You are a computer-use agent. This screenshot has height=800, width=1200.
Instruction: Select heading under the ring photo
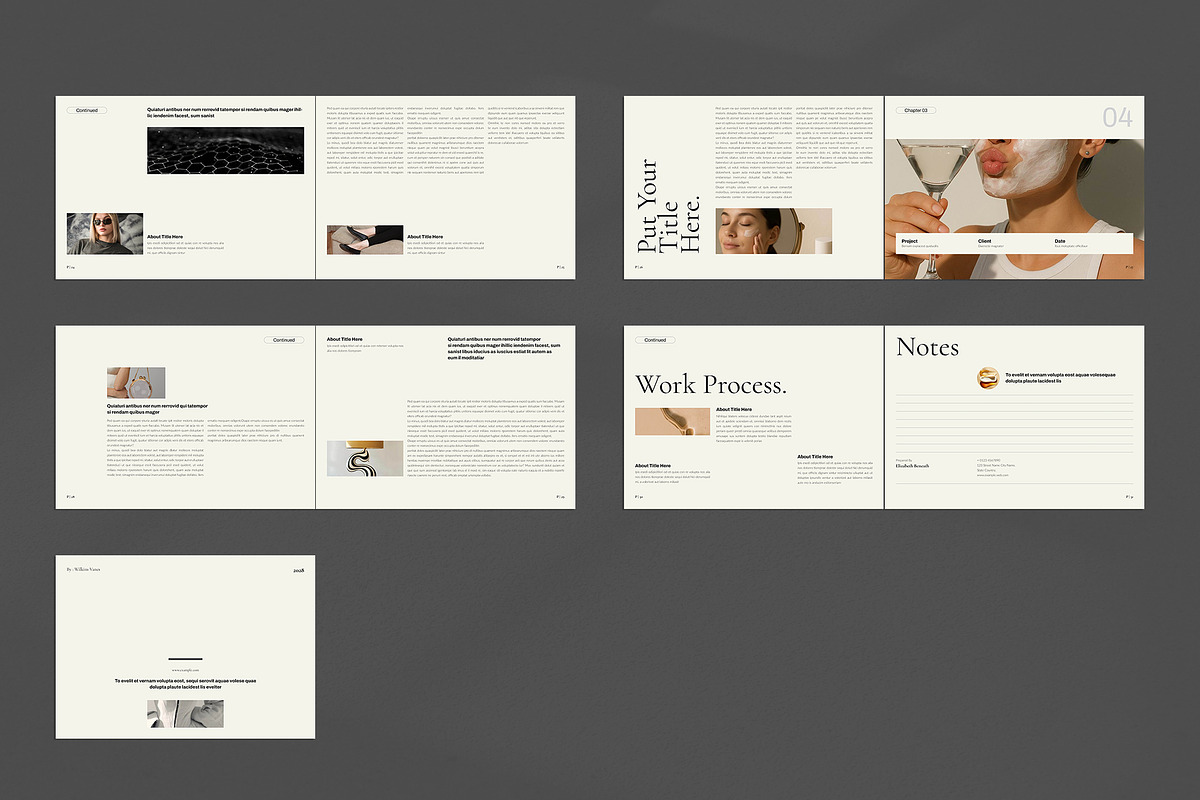point(157,409)
